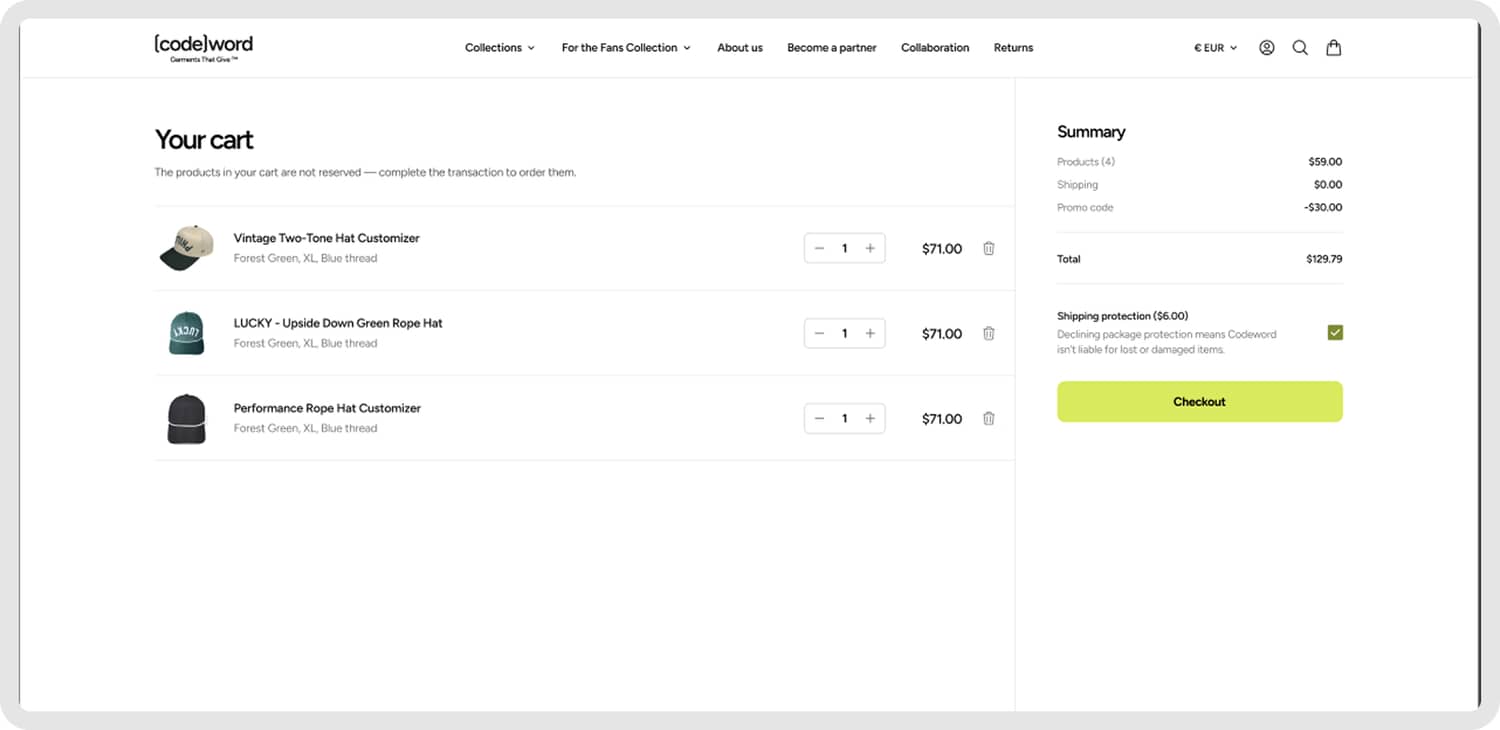
Task: Open the EUR currency selector
Action: (x=1216, y=48)
